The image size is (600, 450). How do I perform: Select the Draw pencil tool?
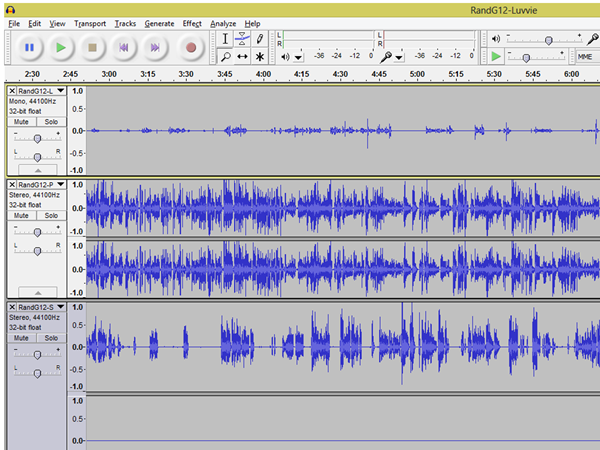click(259, 39)
